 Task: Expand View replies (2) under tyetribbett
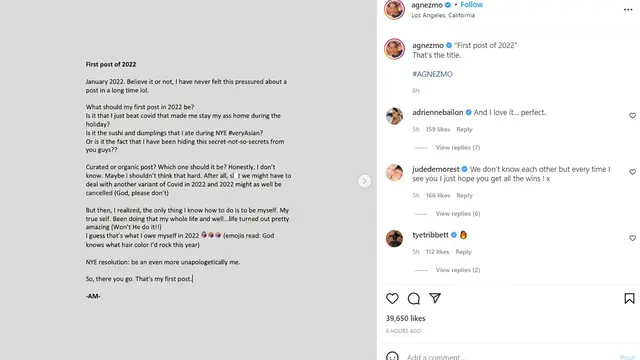(458, 270)
